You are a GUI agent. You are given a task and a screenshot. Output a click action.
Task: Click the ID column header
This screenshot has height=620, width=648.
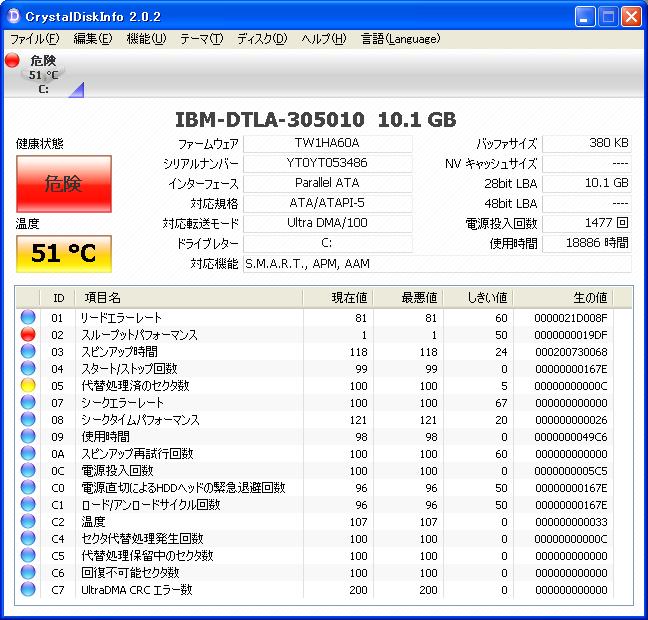tap(58, 298)
